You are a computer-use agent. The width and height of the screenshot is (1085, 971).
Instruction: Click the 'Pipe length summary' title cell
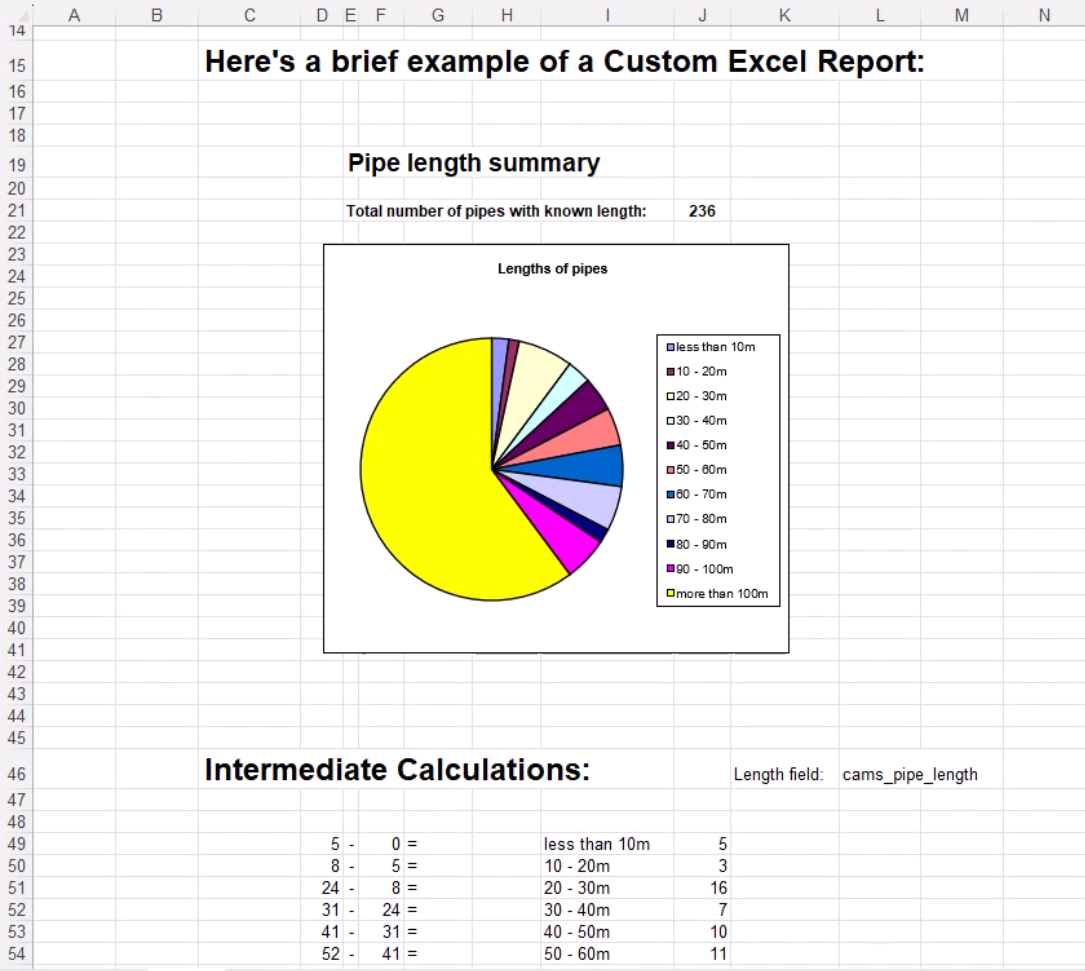pos(474,163)
